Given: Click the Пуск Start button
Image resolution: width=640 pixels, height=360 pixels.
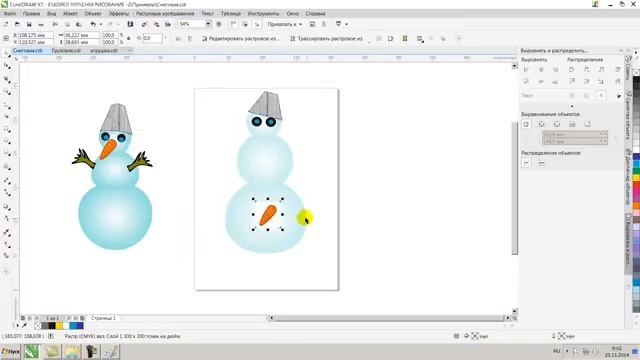Looking at the screenshot, I should (11, 351).
